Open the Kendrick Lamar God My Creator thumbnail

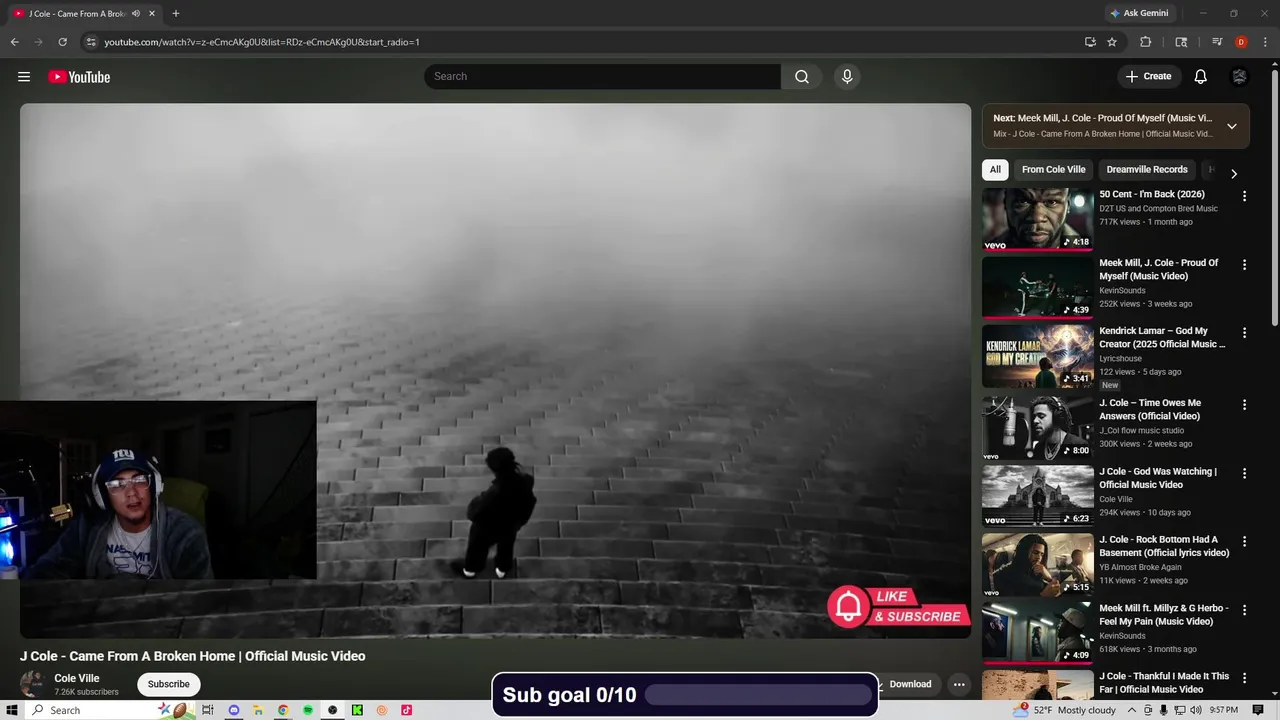pos(1038,356)
